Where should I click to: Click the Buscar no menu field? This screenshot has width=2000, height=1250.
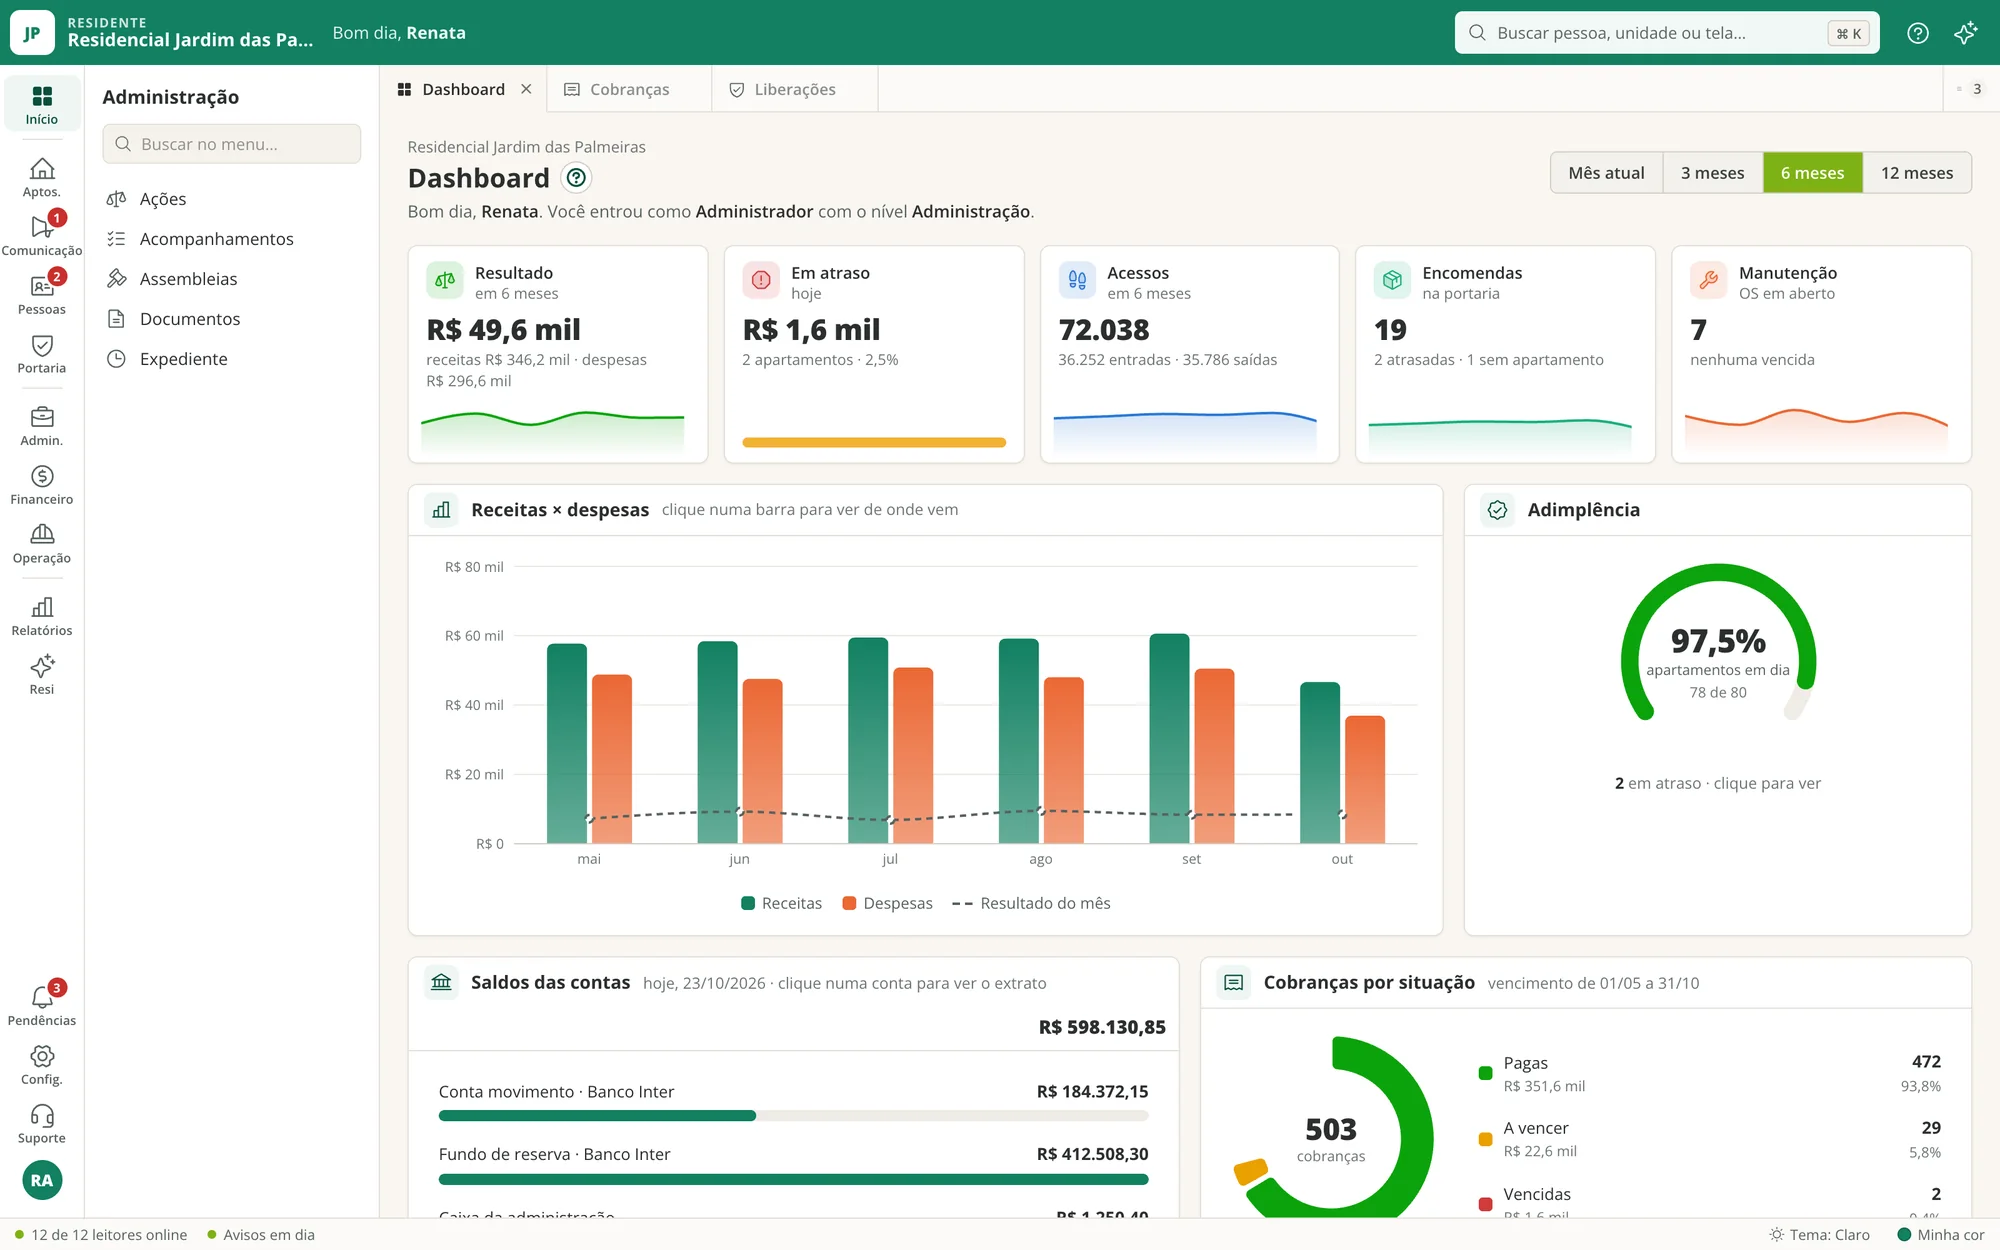point(232,144)
